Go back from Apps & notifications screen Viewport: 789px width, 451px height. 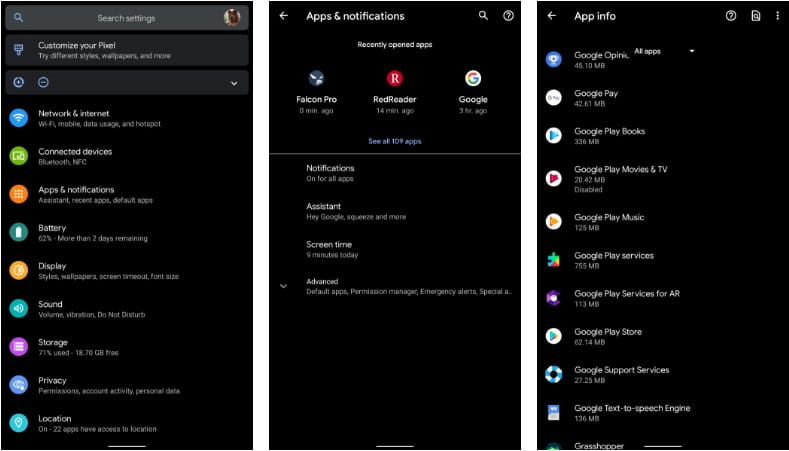point(284,16)
